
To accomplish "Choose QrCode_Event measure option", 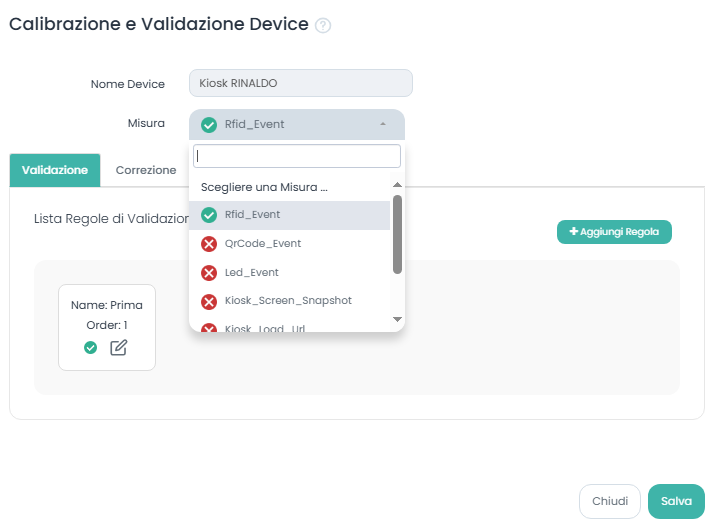I will pyautogui.click(x=263, y=244).
